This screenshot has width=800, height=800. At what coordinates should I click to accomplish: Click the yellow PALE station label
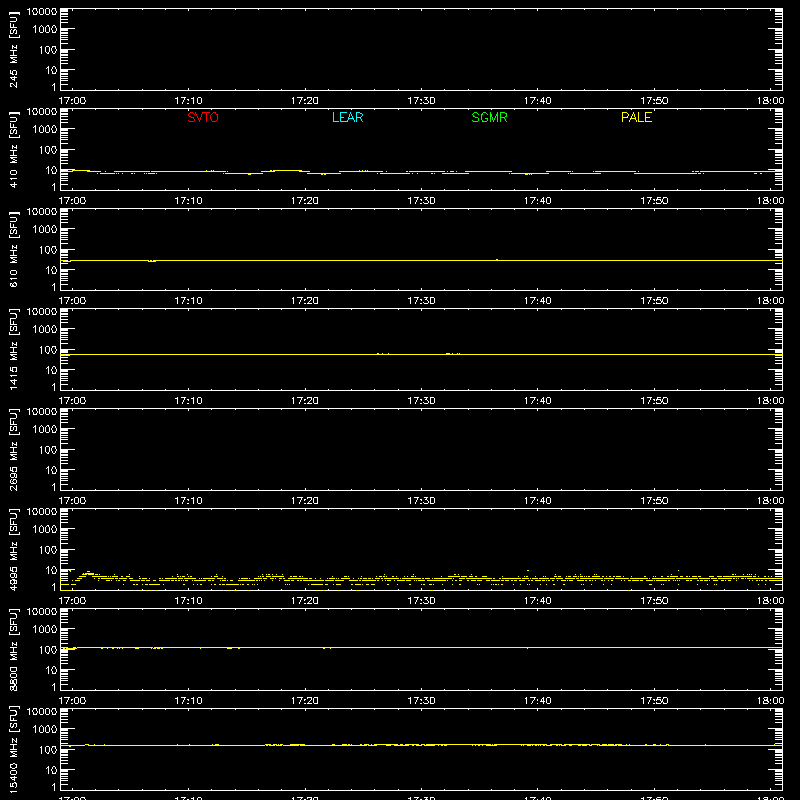coord(636,117)
